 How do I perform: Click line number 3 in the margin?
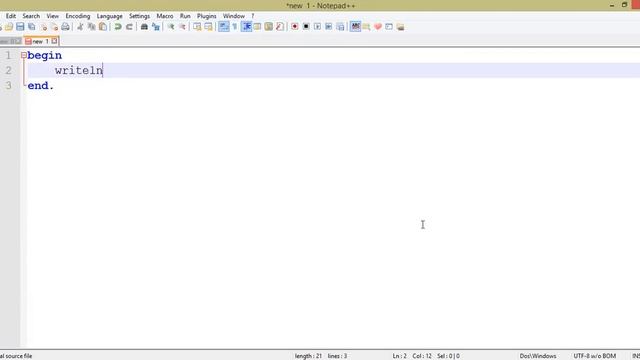(x=8, y=86)
